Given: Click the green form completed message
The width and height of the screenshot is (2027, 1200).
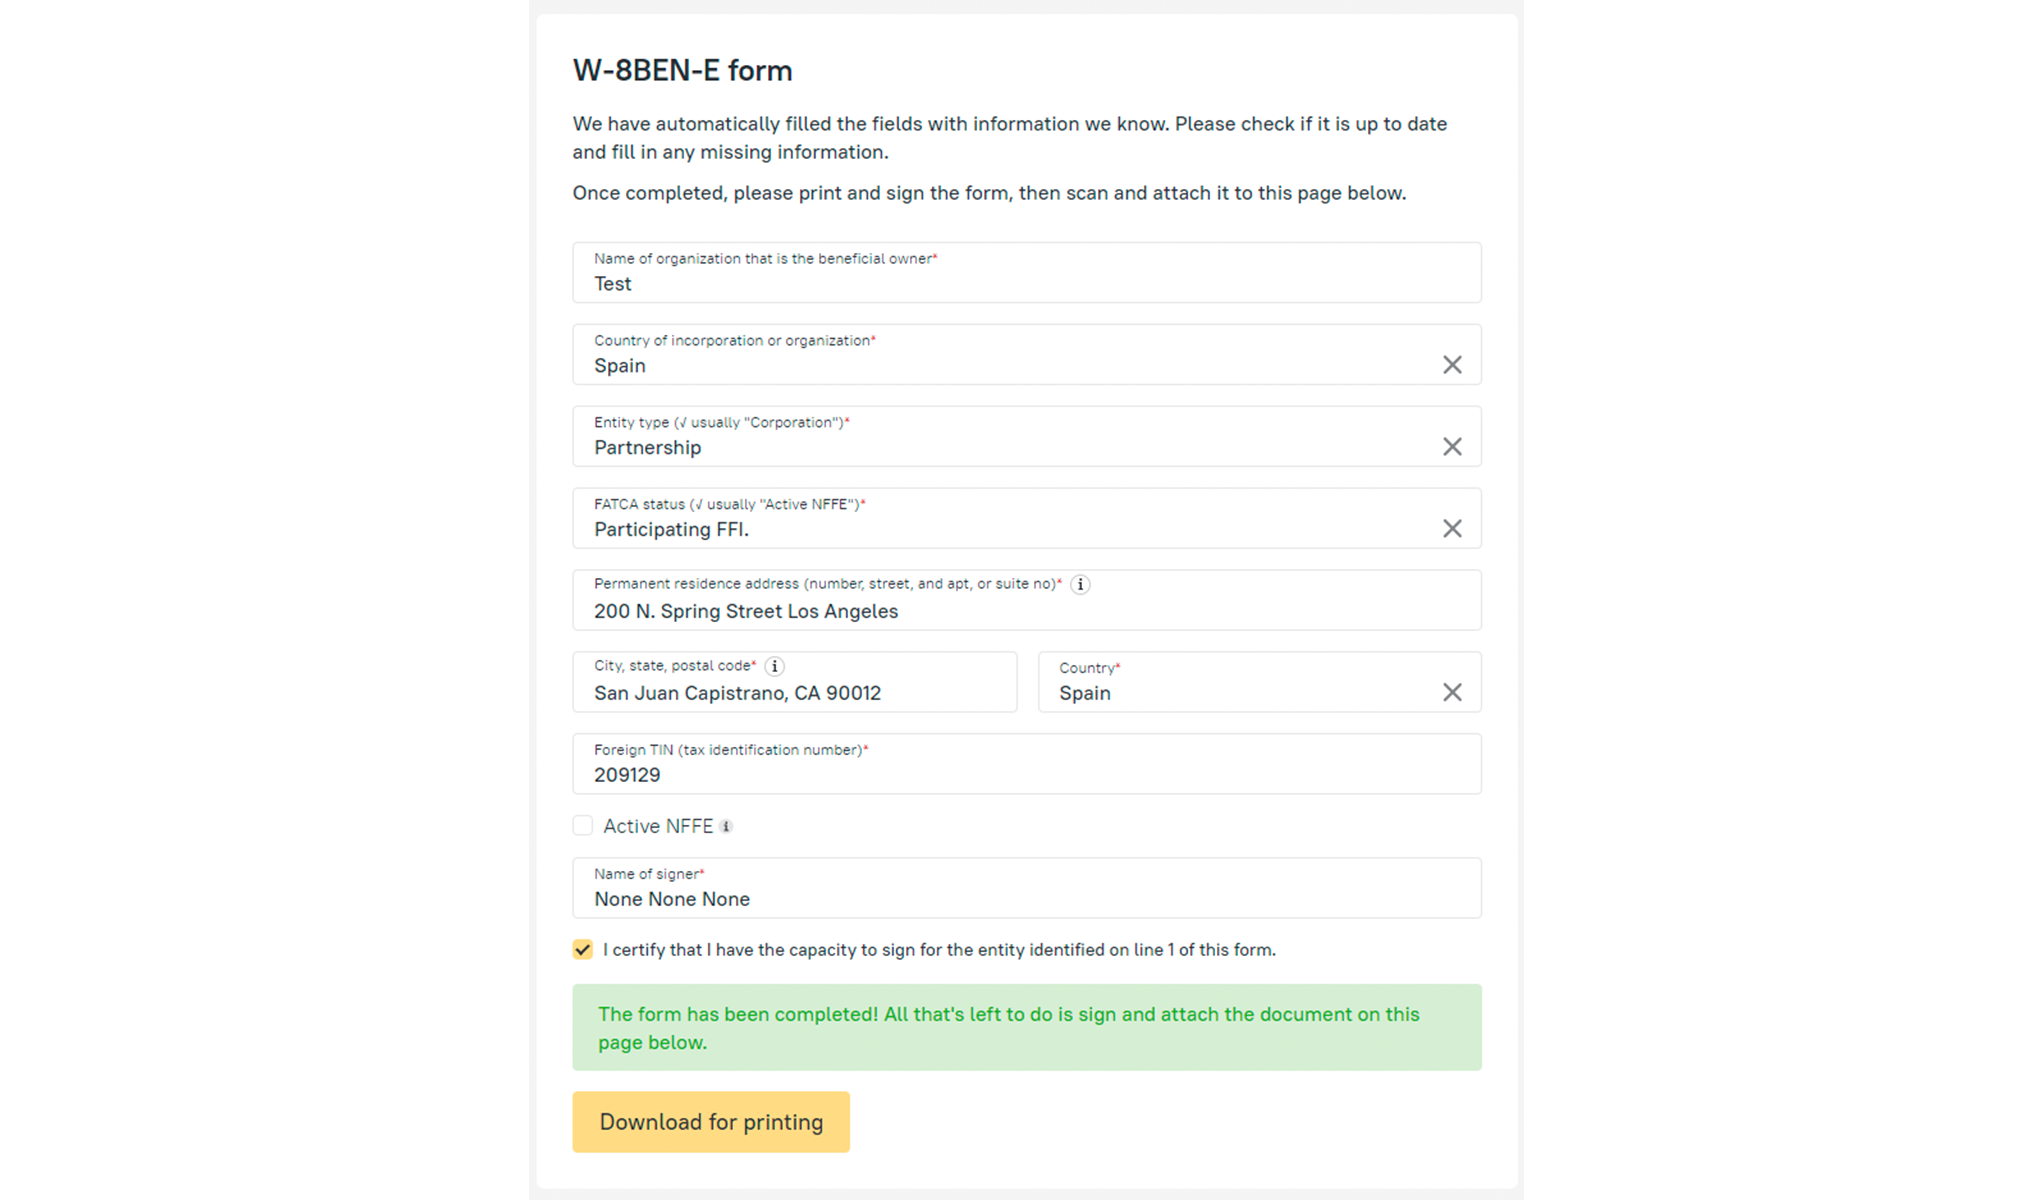Looking at the screenshot, I should point(1026,1028).
